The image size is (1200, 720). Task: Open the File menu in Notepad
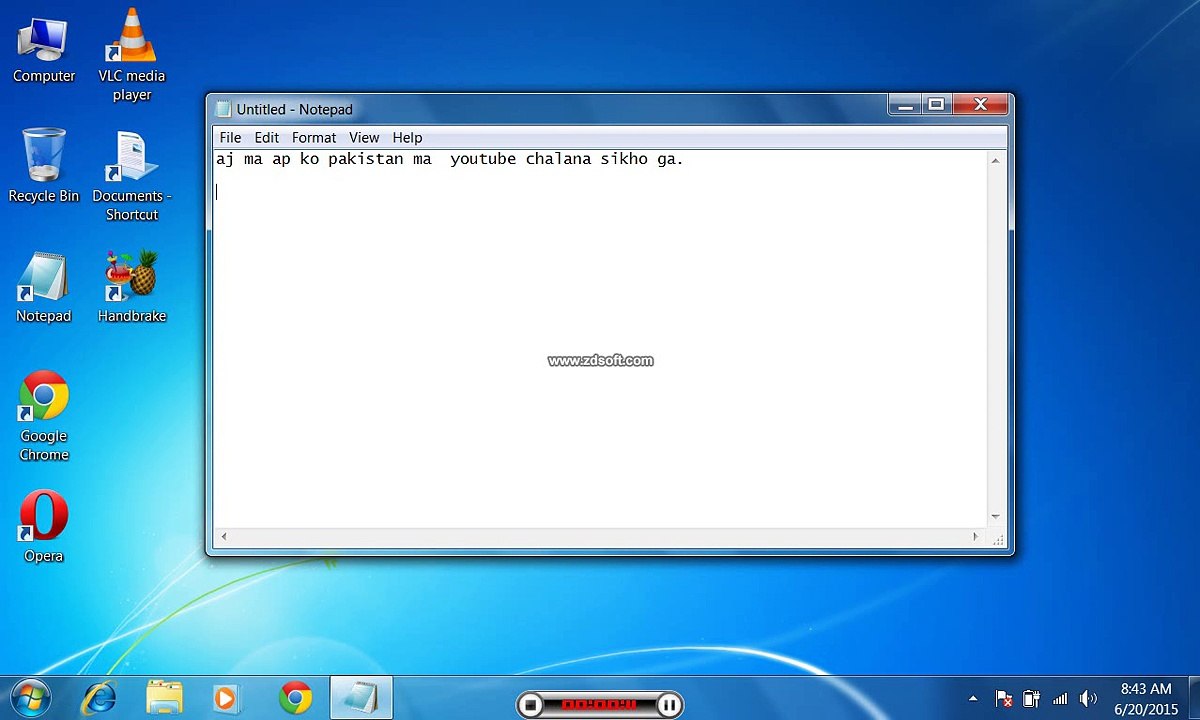point(230,137)
